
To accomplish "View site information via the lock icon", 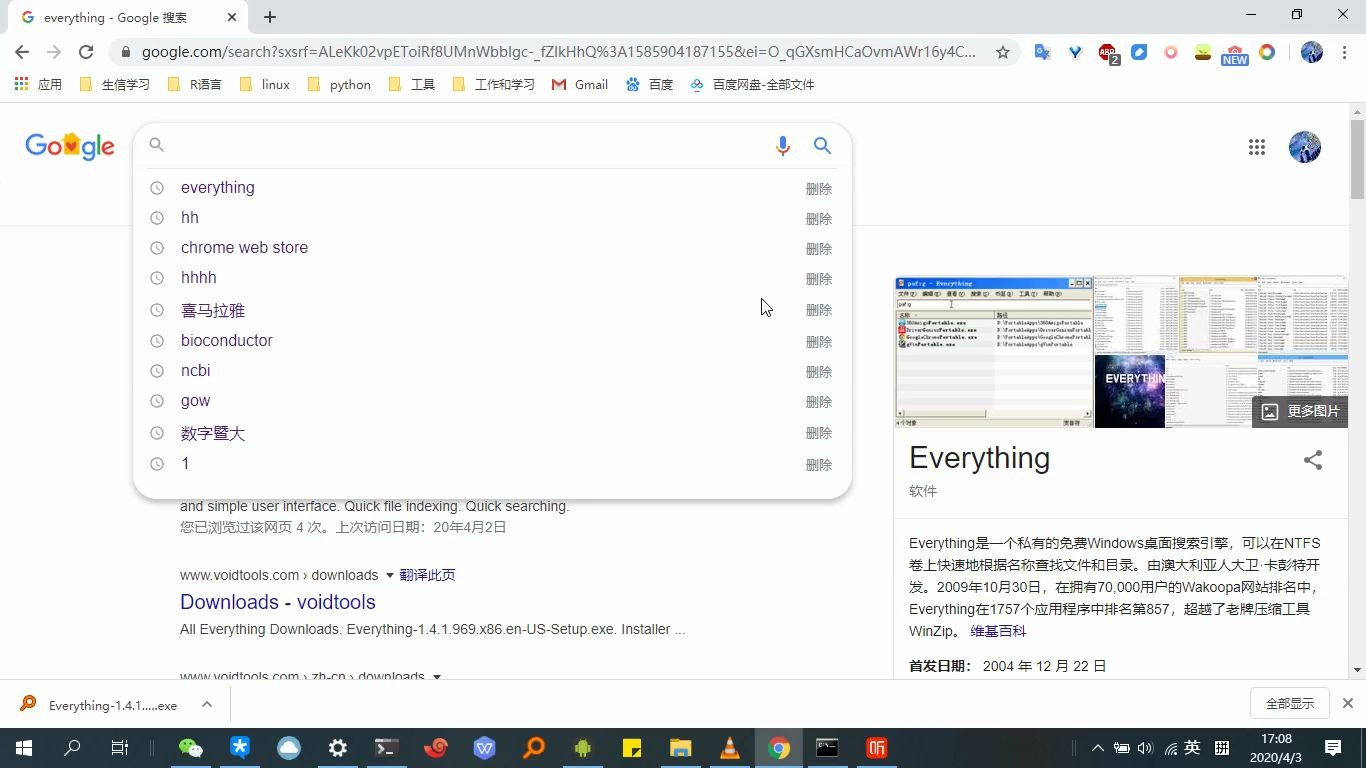I will pyautogui.click(x=125, y=52).
